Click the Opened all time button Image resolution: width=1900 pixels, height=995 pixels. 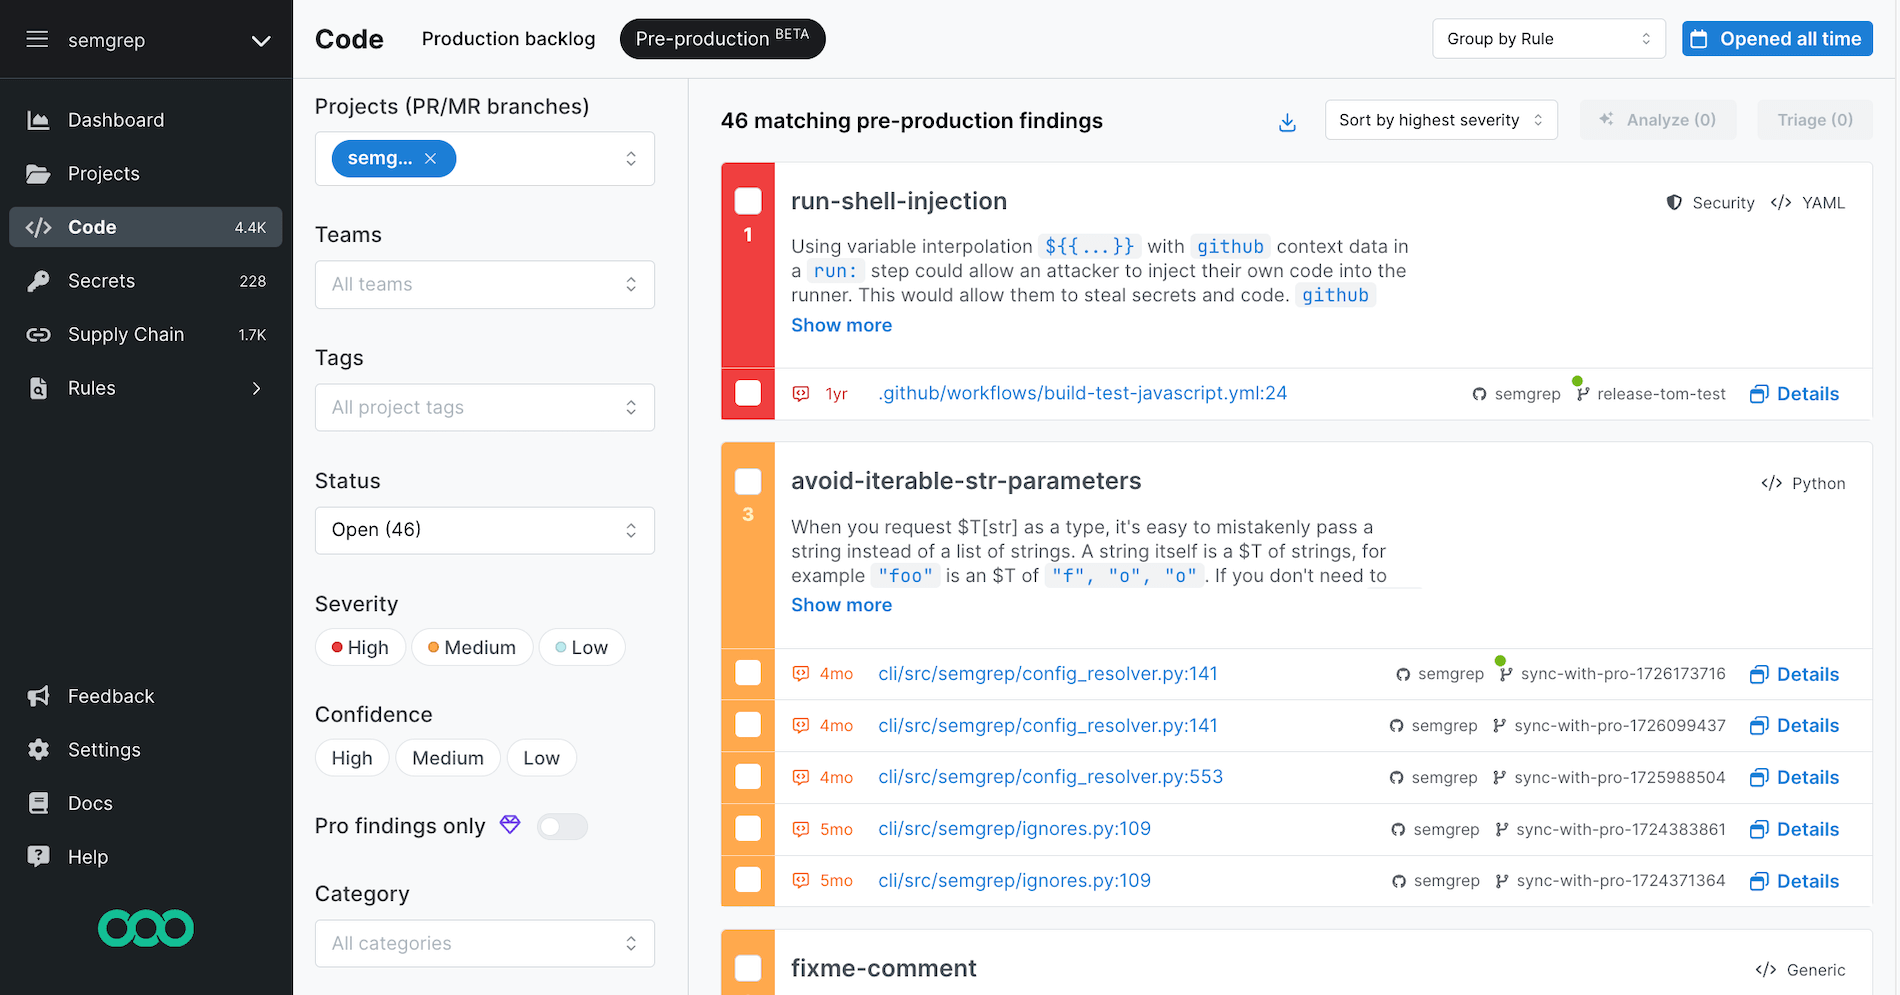(1777, 39)
